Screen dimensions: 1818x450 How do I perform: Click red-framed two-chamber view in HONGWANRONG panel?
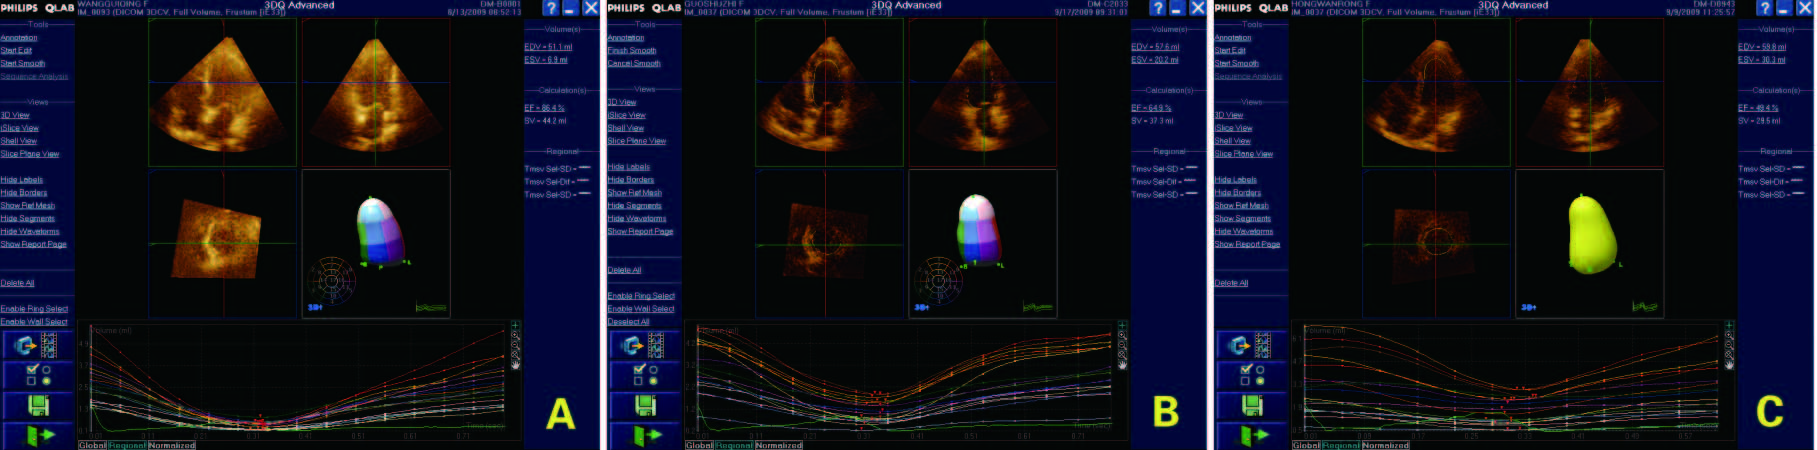click(1590, 91)
